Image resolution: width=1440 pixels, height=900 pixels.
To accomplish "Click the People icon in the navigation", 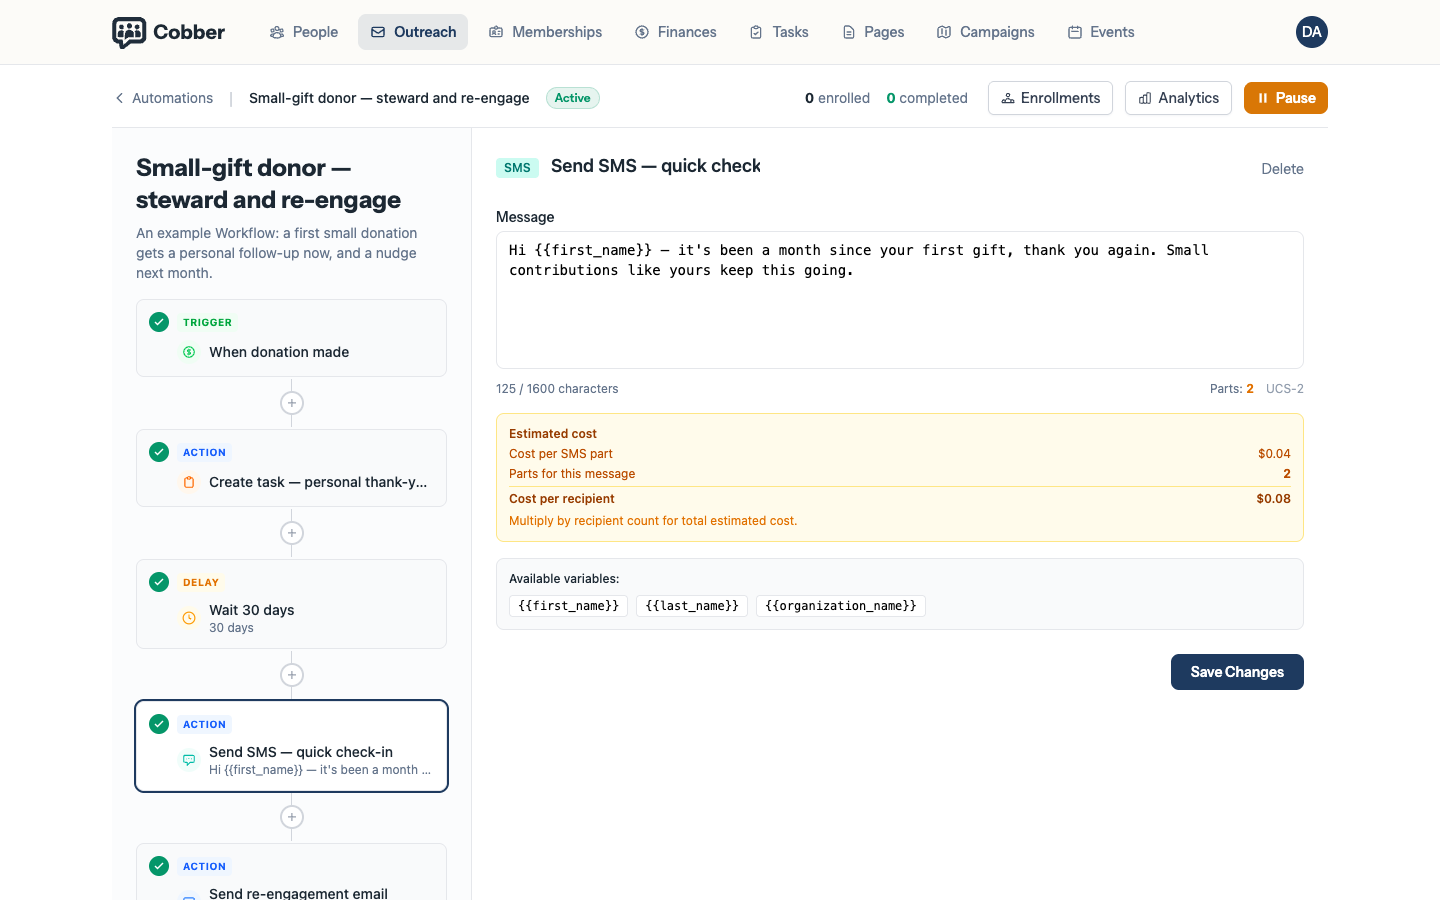I will pos(277,32).
